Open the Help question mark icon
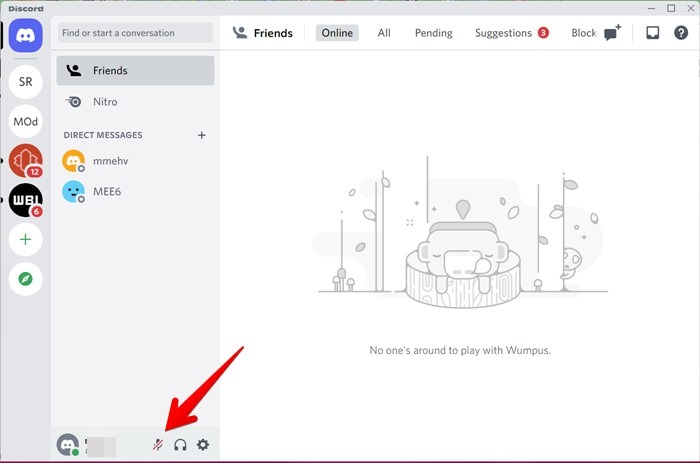This screenshot has height=463, width=700. 681,33
